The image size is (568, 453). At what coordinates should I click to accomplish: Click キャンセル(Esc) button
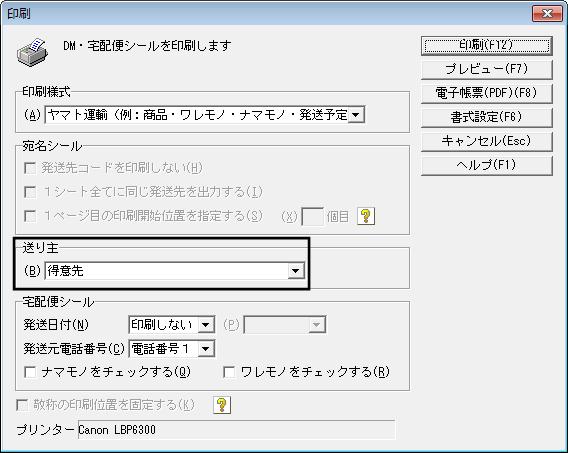487,141
